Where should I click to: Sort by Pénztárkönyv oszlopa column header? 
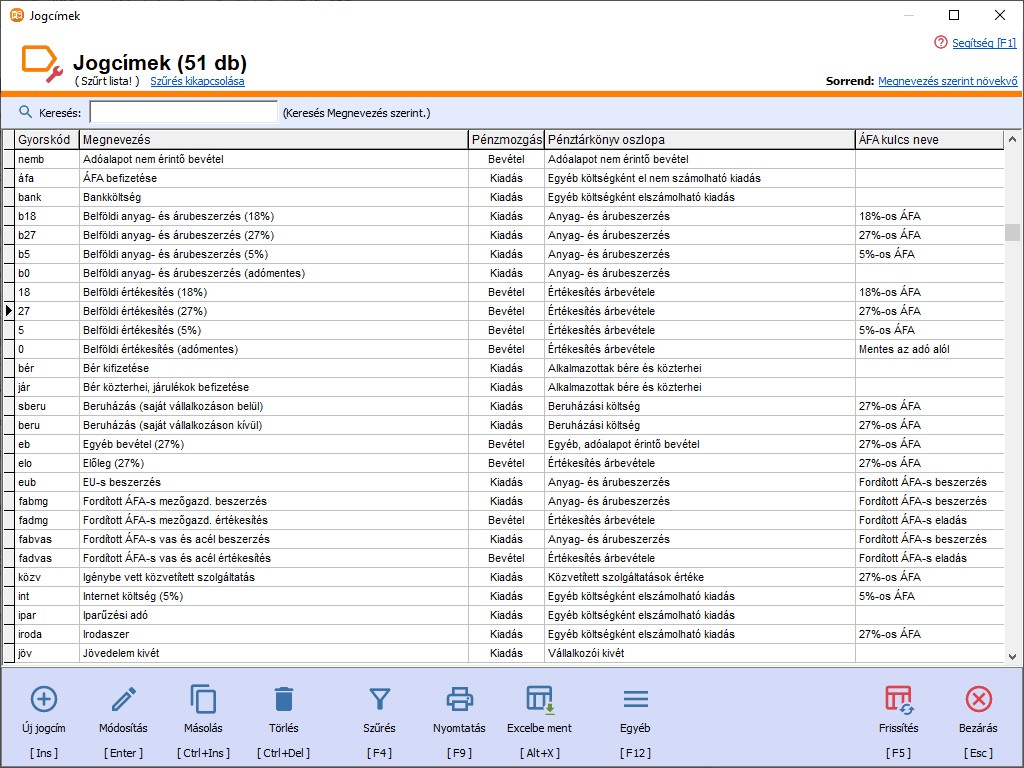699,140
